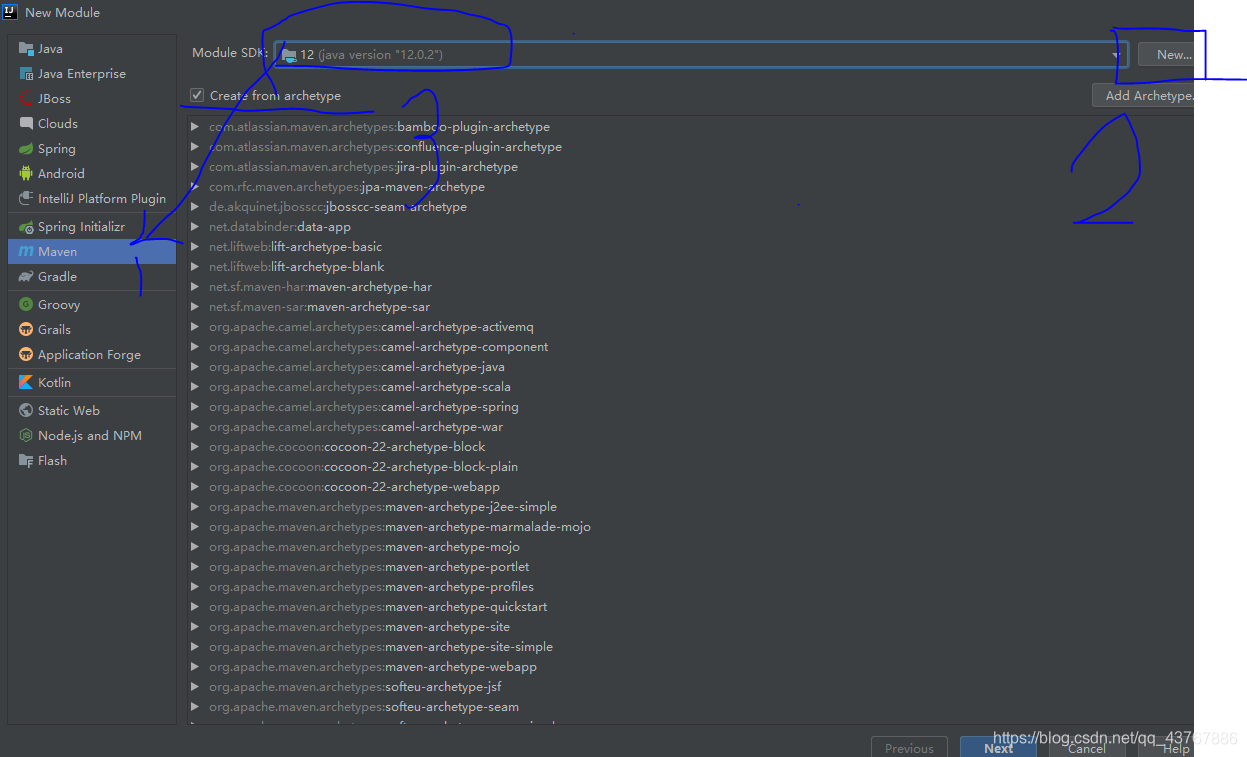Click the Java module type icon

(26, 48)
